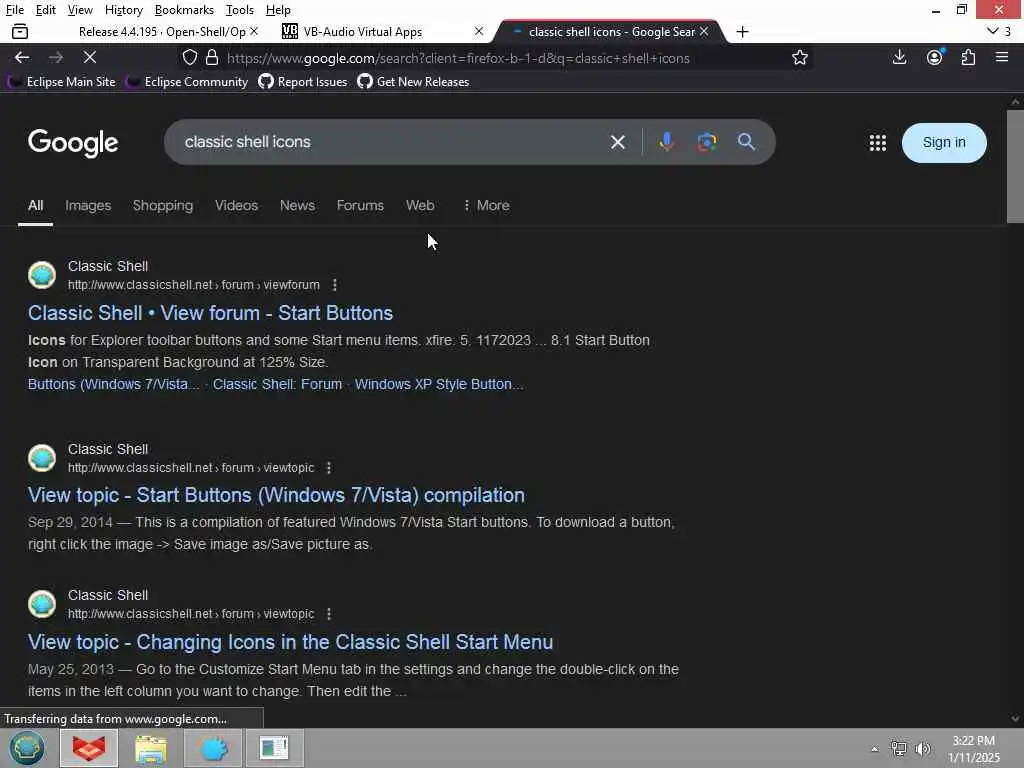Select the Shopping search filter
Image resolution: width=1024 pixels, height=768 pixels.
[163, 205]
